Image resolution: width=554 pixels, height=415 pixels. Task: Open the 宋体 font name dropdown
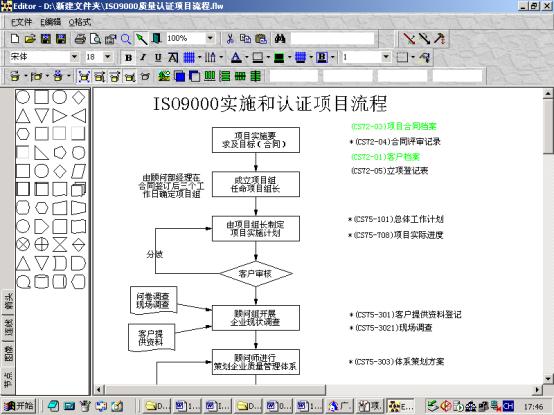coord(74,57)
